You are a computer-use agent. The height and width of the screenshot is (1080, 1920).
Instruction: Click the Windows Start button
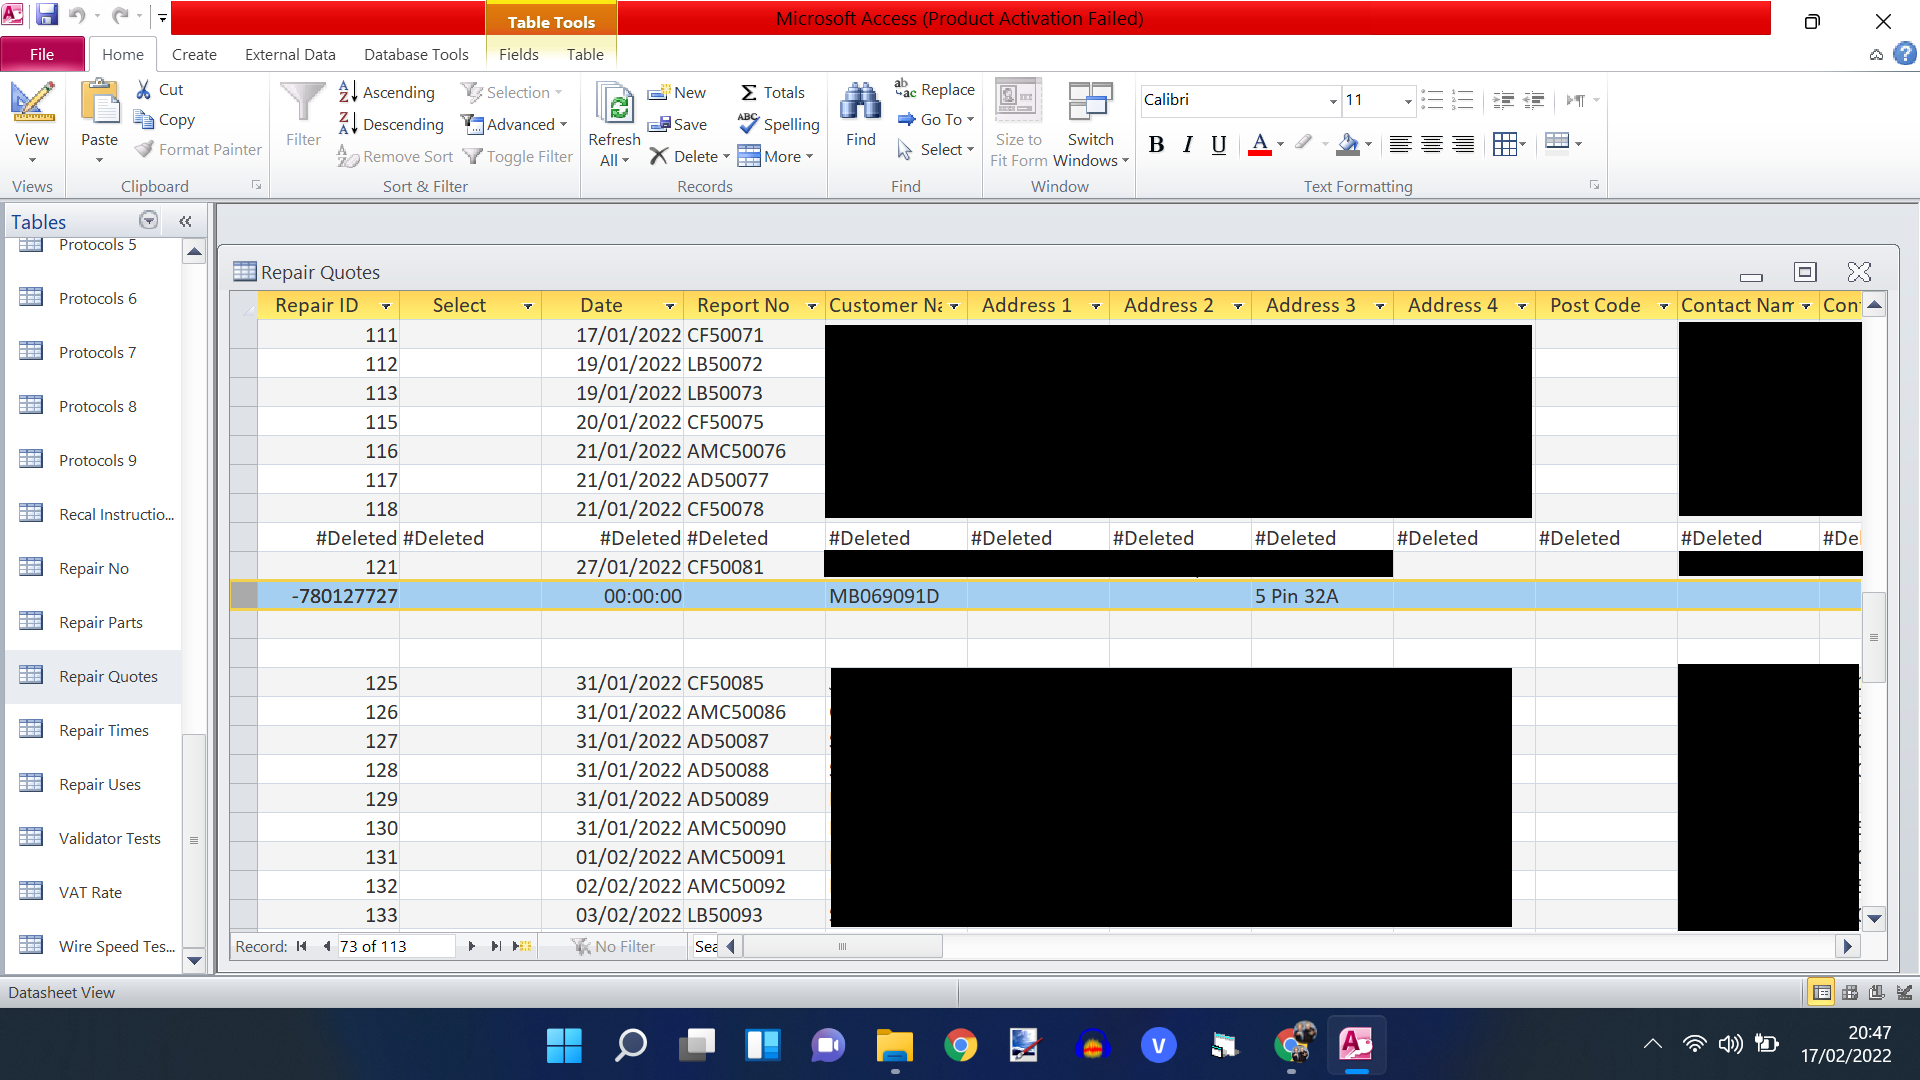564,1046
